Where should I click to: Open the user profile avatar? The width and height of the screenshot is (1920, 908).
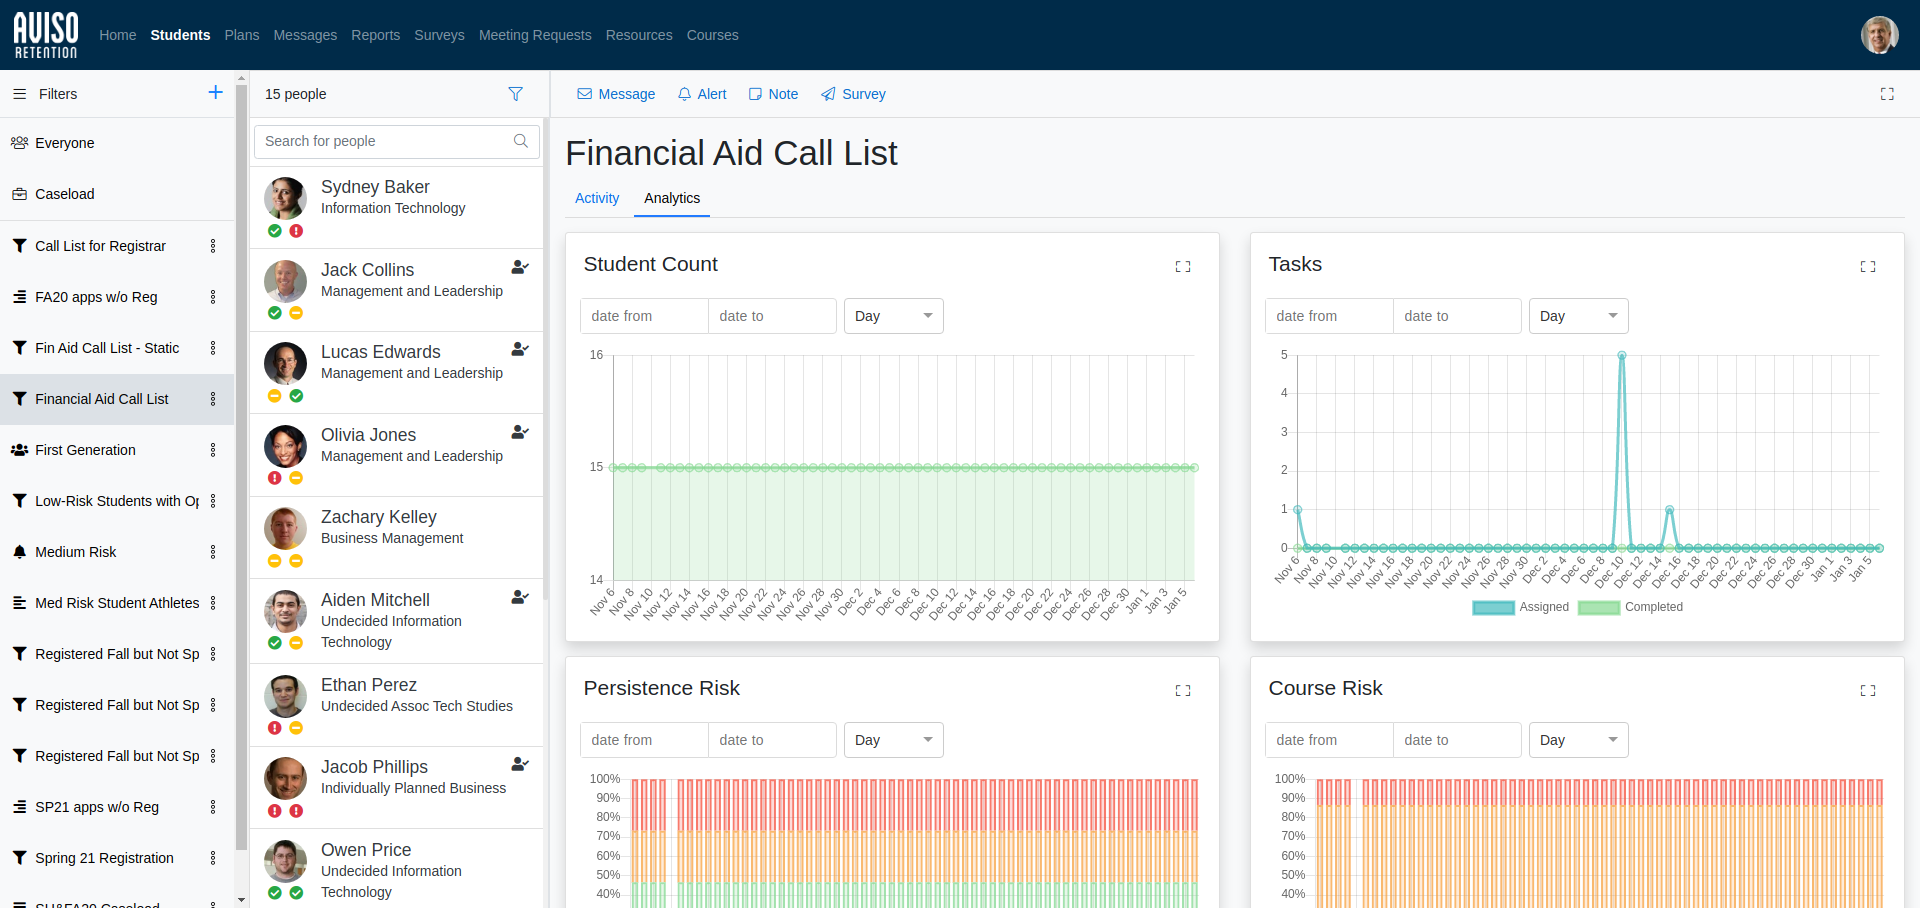1879,35
